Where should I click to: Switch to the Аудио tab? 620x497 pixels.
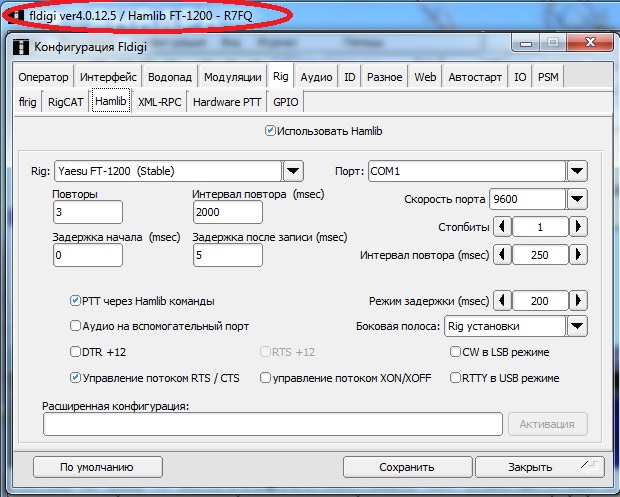[316, 77]
